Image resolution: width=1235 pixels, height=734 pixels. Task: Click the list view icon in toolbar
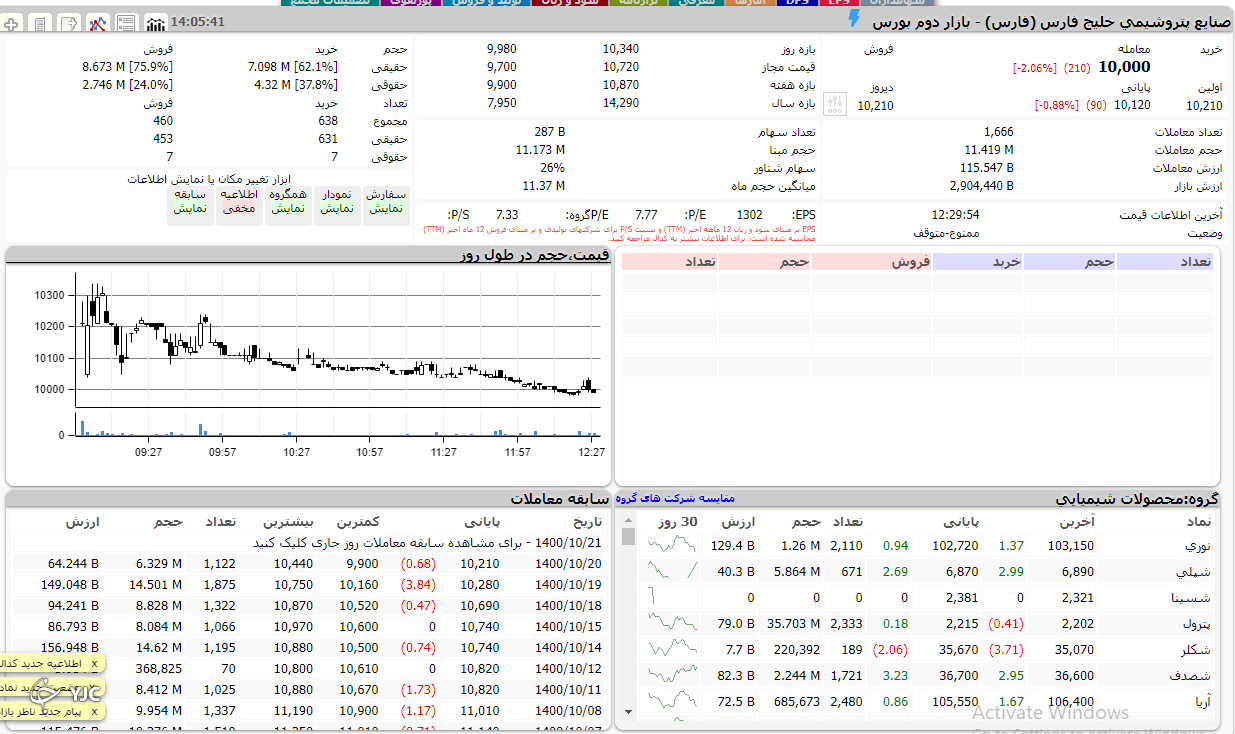[x=127, y=23]
